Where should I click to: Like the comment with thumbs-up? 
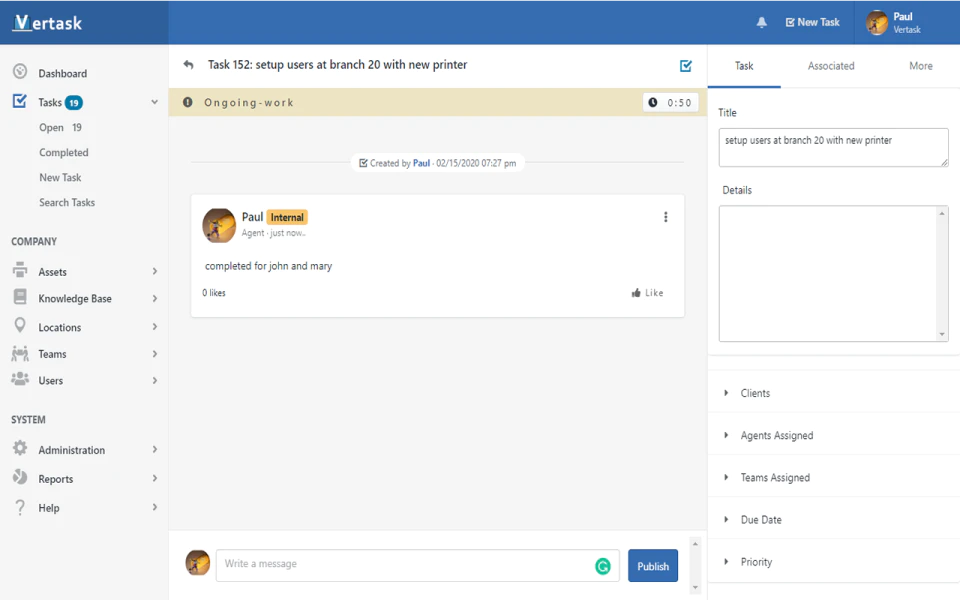[647, 293]
